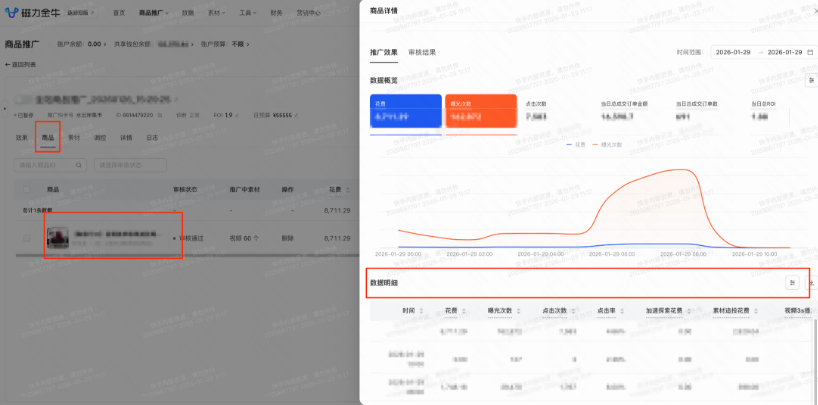Switch to the 调控 tab
The height and width of the screenshot is (405, 818).
pos(100,138)
